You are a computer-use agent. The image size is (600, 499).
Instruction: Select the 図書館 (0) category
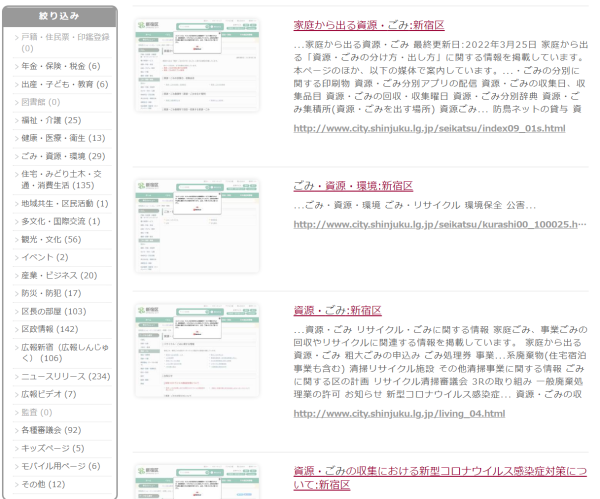[x=41, y=102]
